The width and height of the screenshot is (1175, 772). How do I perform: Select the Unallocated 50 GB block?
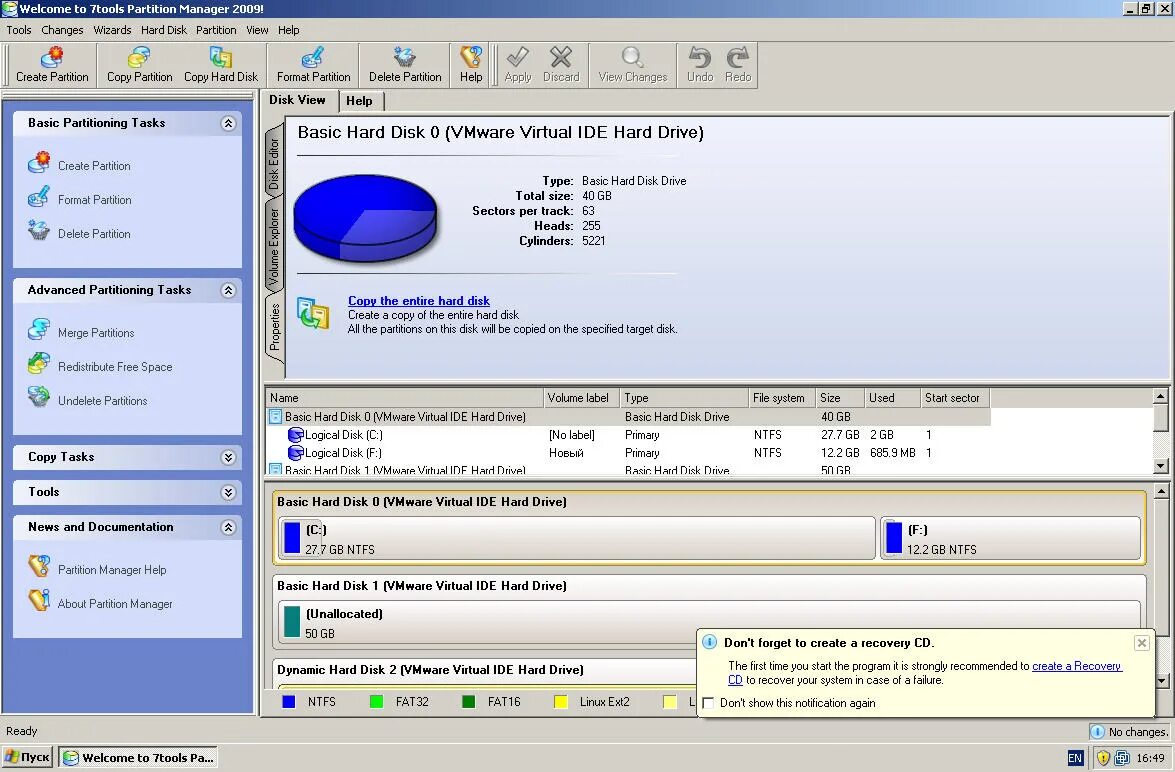[709, 622]
